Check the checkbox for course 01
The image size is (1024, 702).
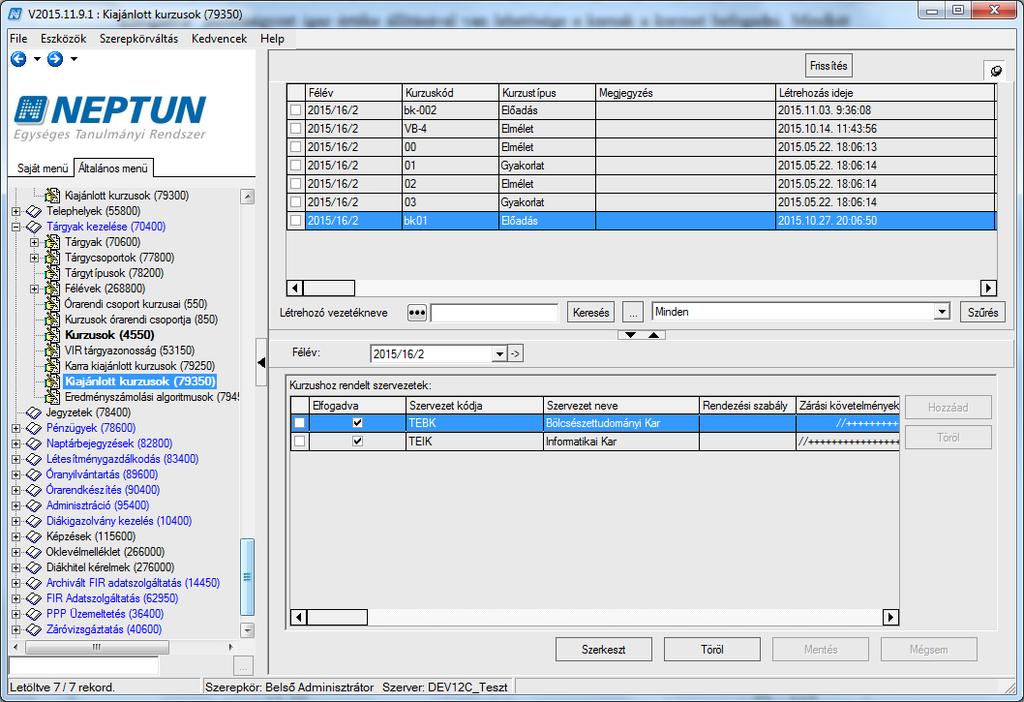[x=296, y=165]
